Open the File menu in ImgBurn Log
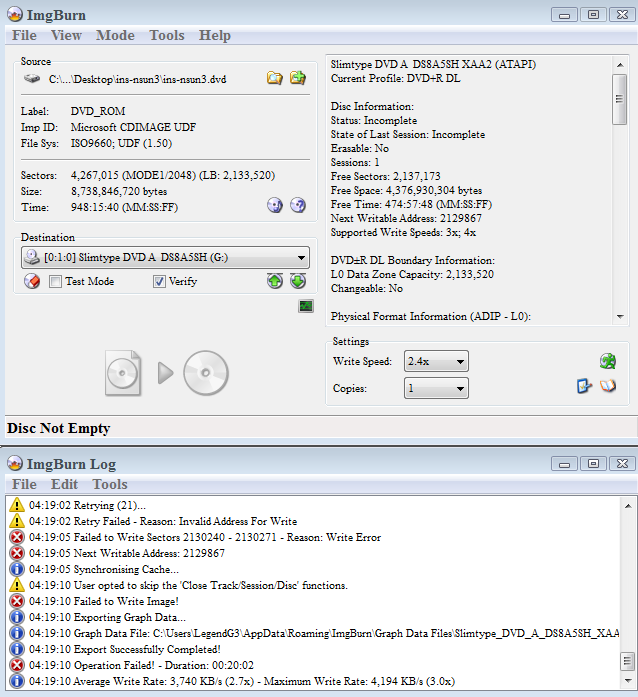 (24, 484)
